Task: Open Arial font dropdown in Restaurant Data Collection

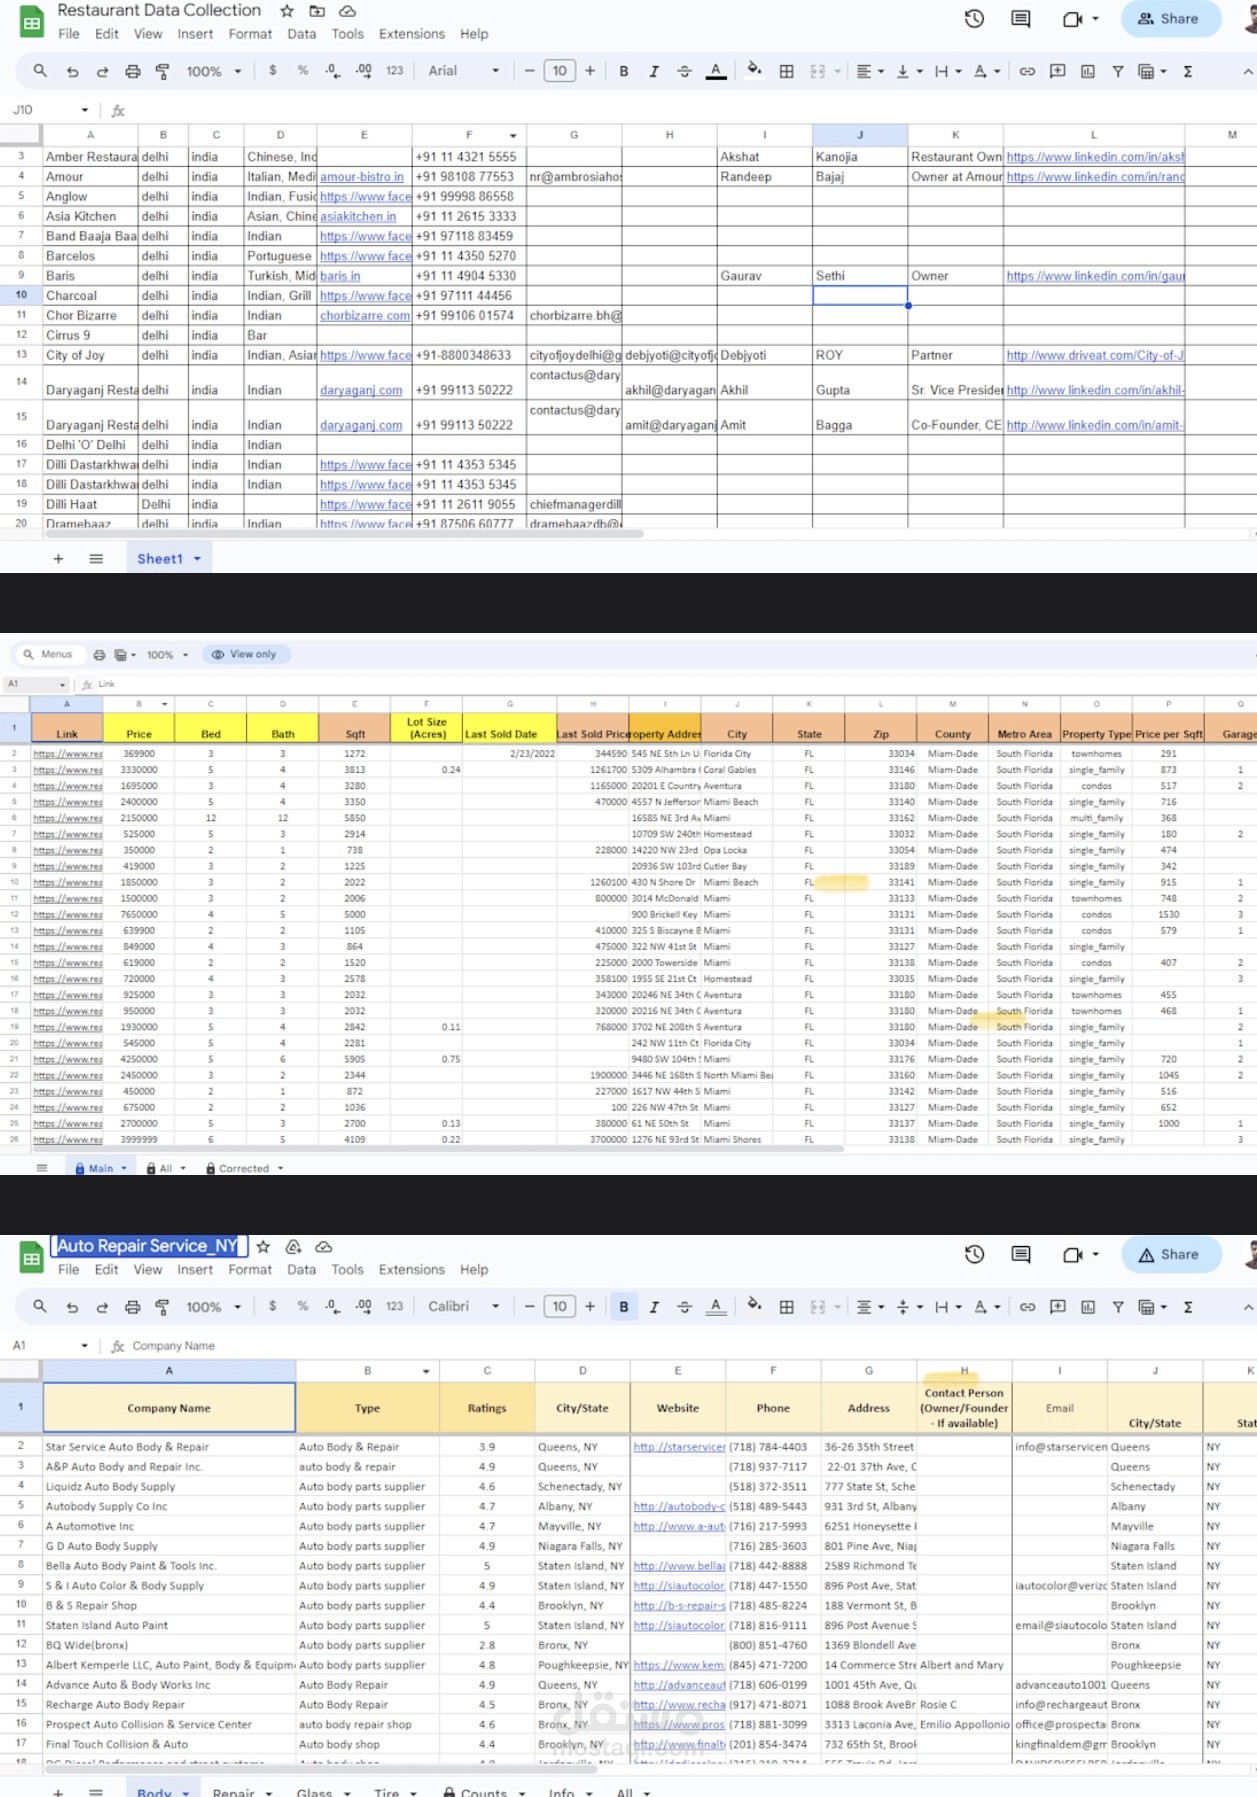Action: coord(463,71)
